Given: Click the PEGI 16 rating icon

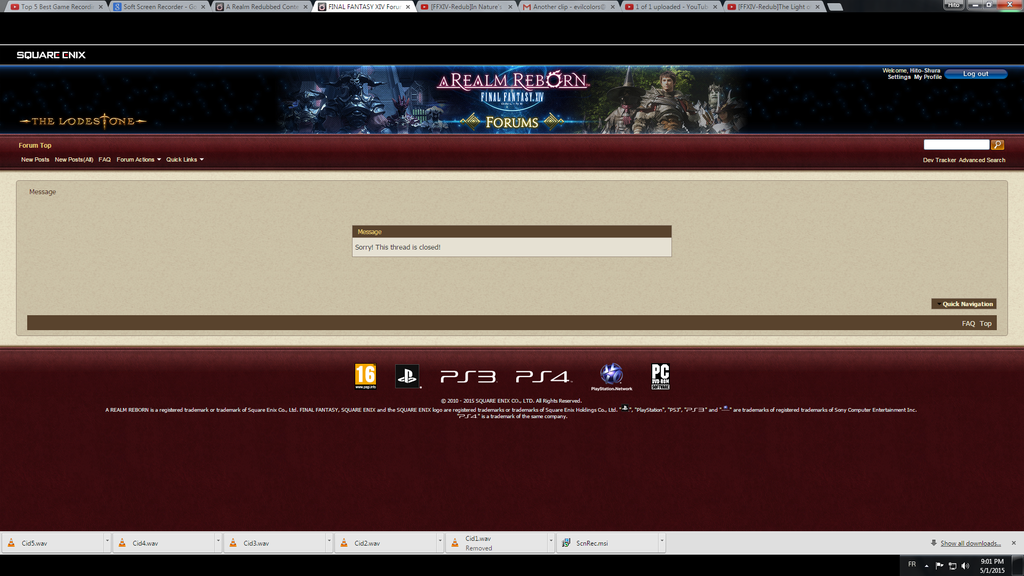Looking at the screenshot, I should (x=365, y=376).
